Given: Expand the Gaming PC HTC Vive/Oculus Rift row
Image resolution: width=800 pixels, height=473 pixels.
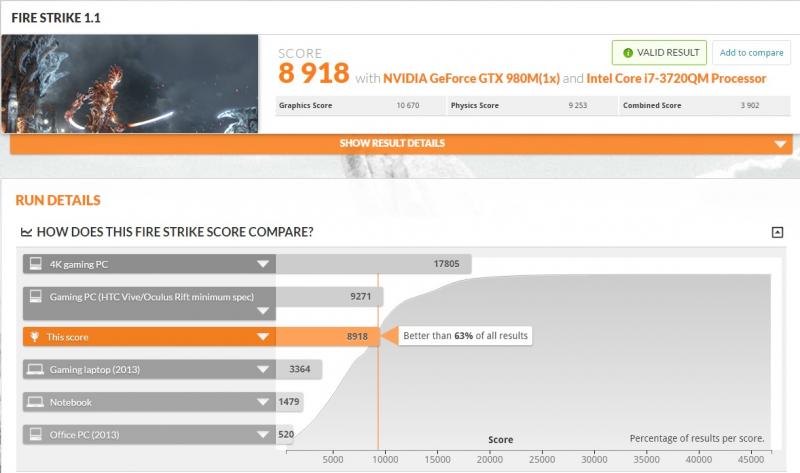Looking at the screenshot, I should [263, 310].
